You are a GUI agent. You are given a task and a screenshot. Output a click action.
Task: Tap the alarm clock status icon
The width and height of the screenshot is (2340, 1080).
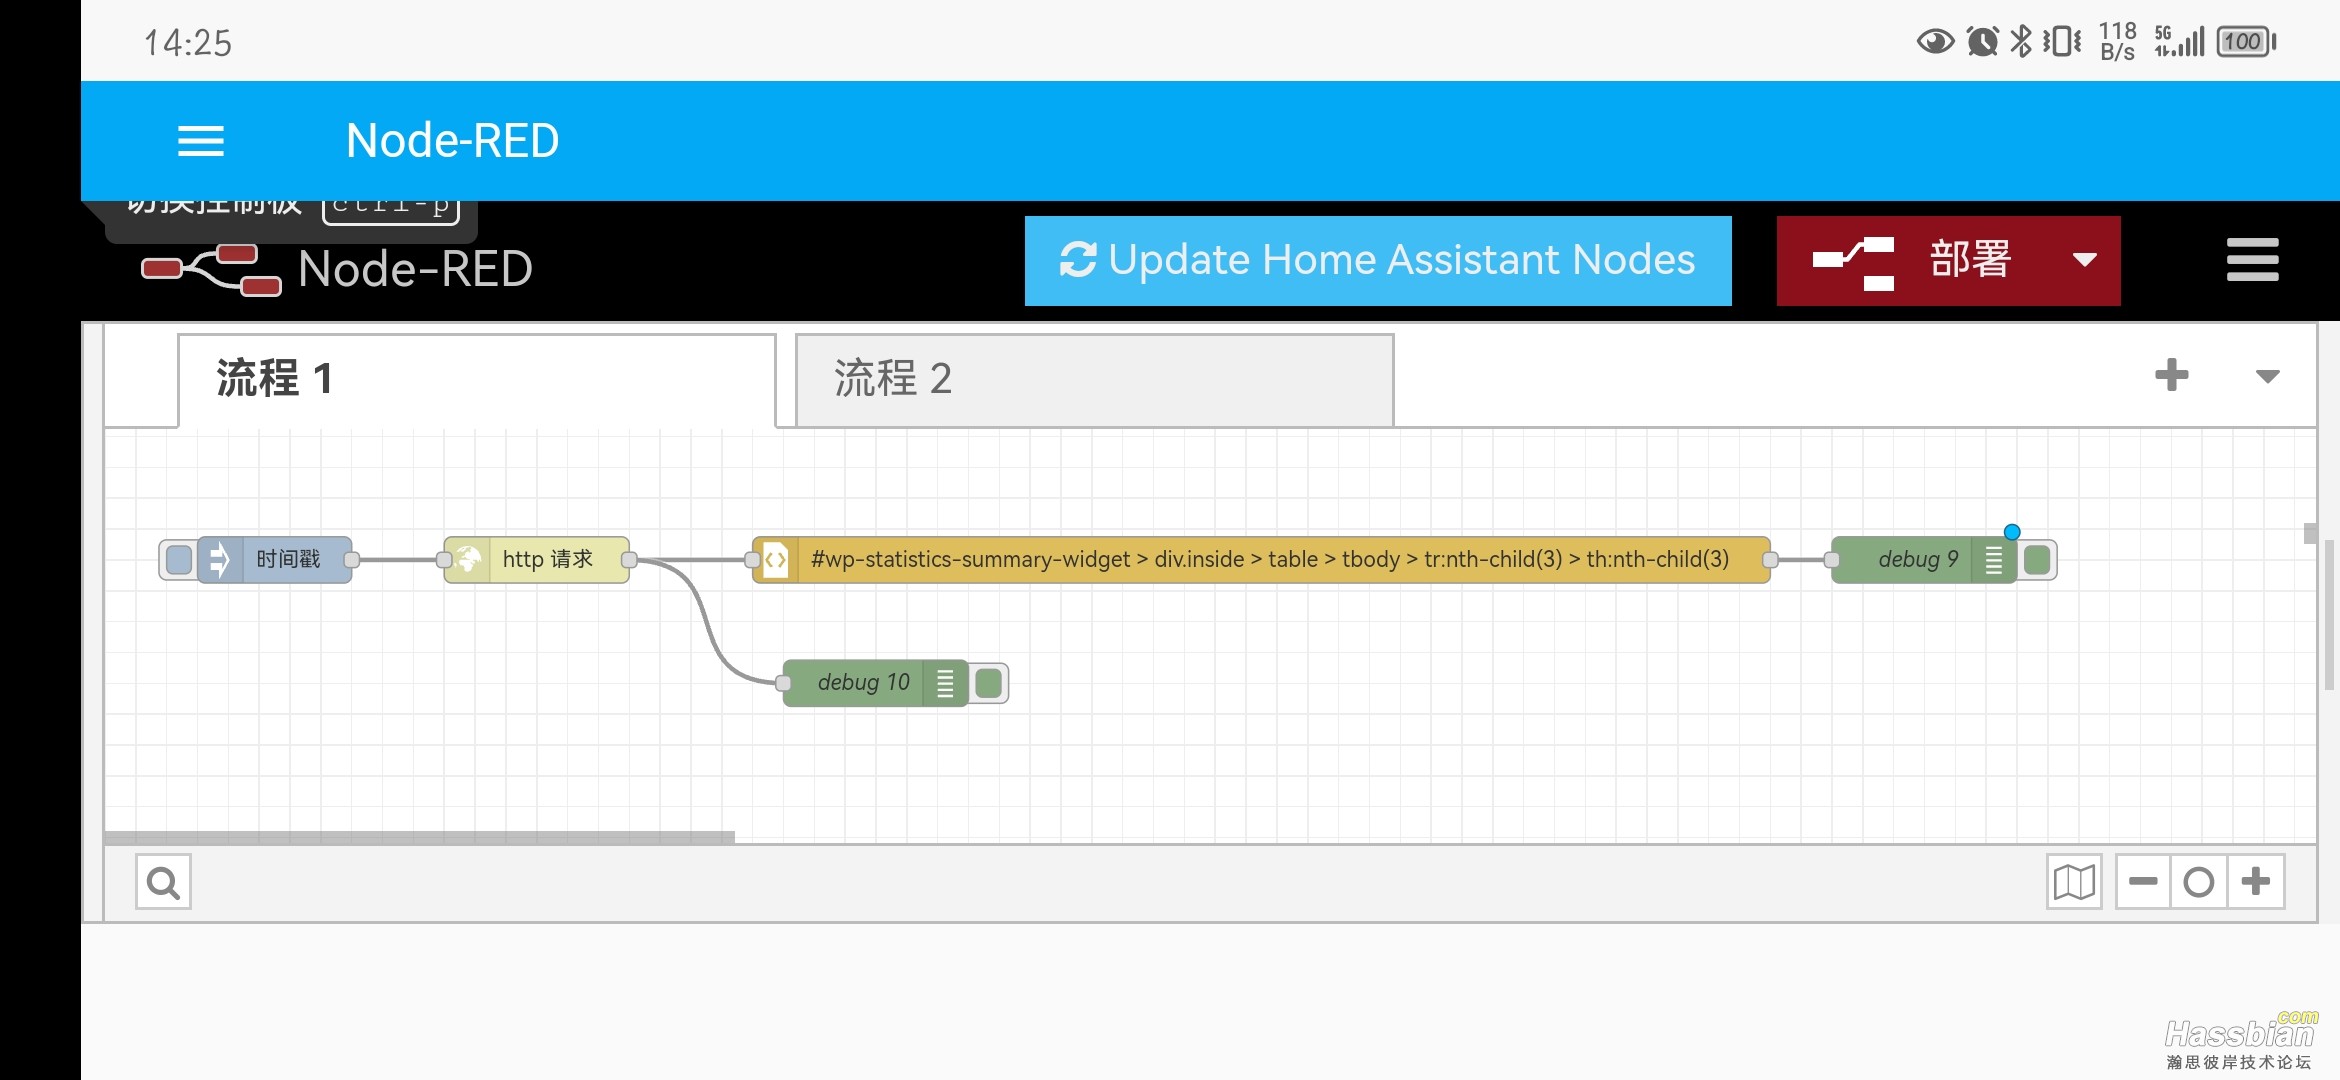[1982, 41]
